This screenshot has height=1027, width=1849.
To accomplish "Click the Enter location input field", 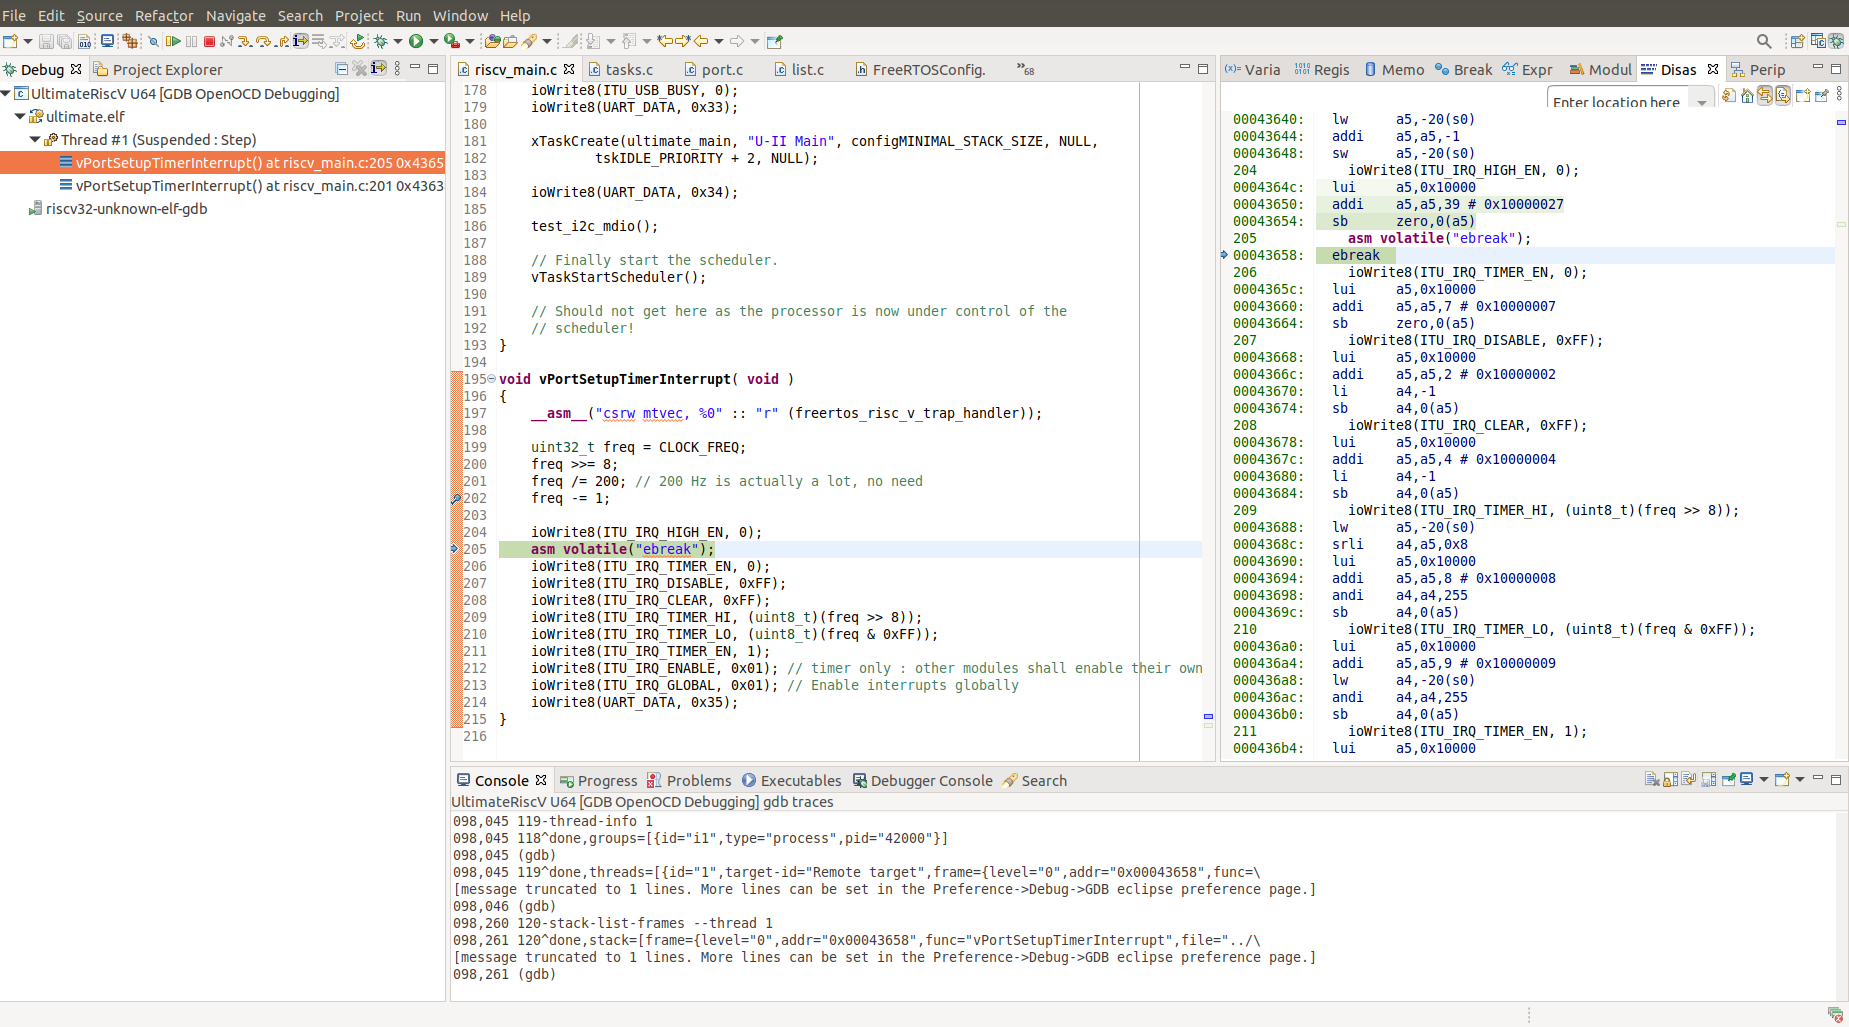I will coord(1615,102).
